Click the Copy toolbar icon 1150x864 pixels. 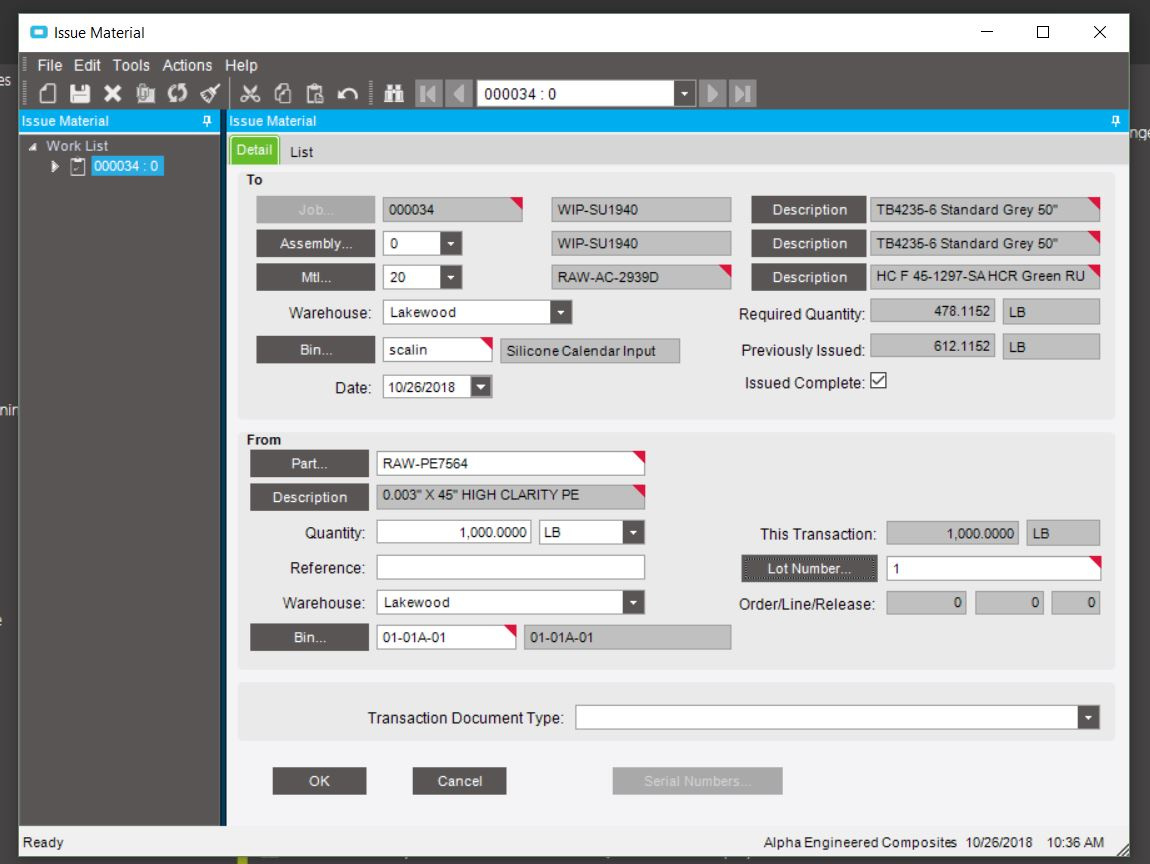pos(282,94)
